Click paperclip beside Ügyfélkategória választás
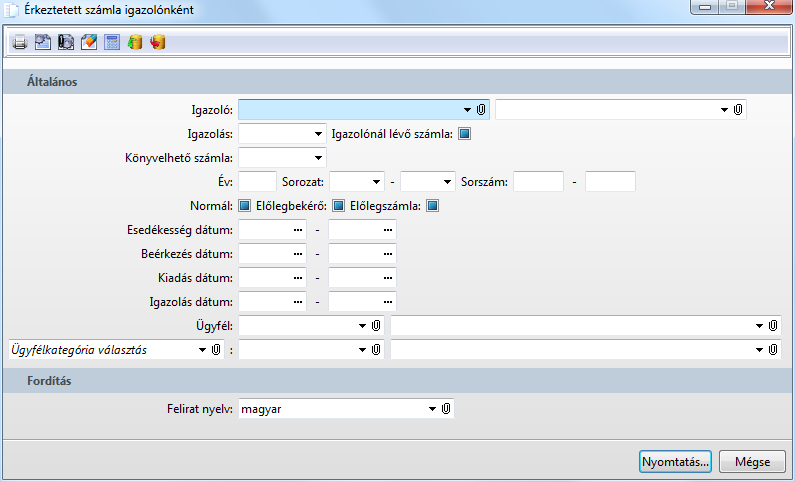 tap(216, 350)
